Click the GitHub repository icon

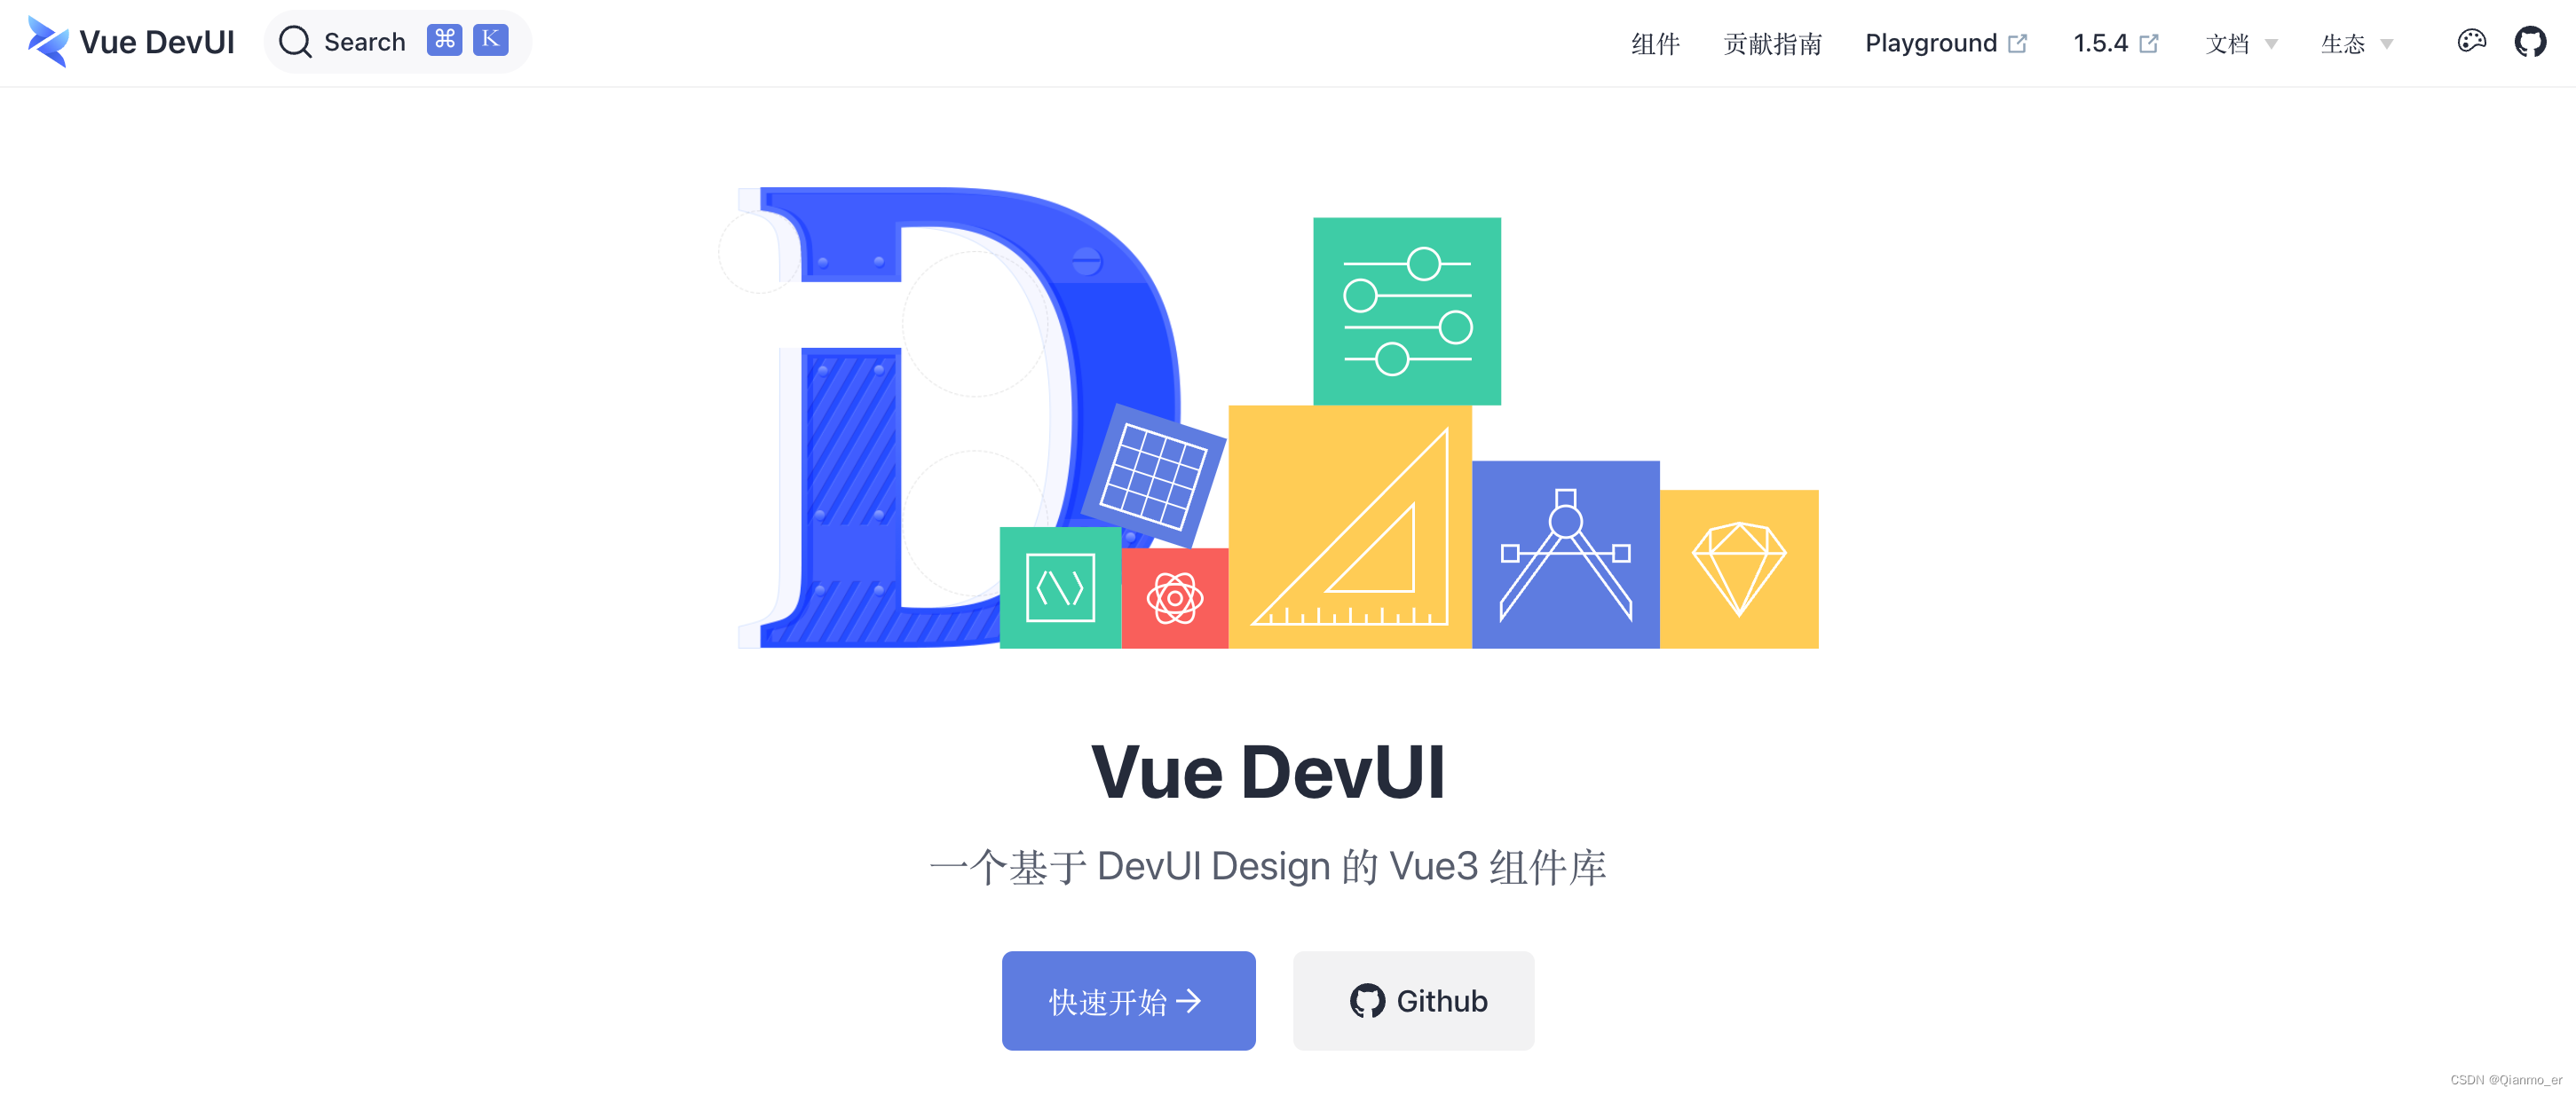(2530, 44)
